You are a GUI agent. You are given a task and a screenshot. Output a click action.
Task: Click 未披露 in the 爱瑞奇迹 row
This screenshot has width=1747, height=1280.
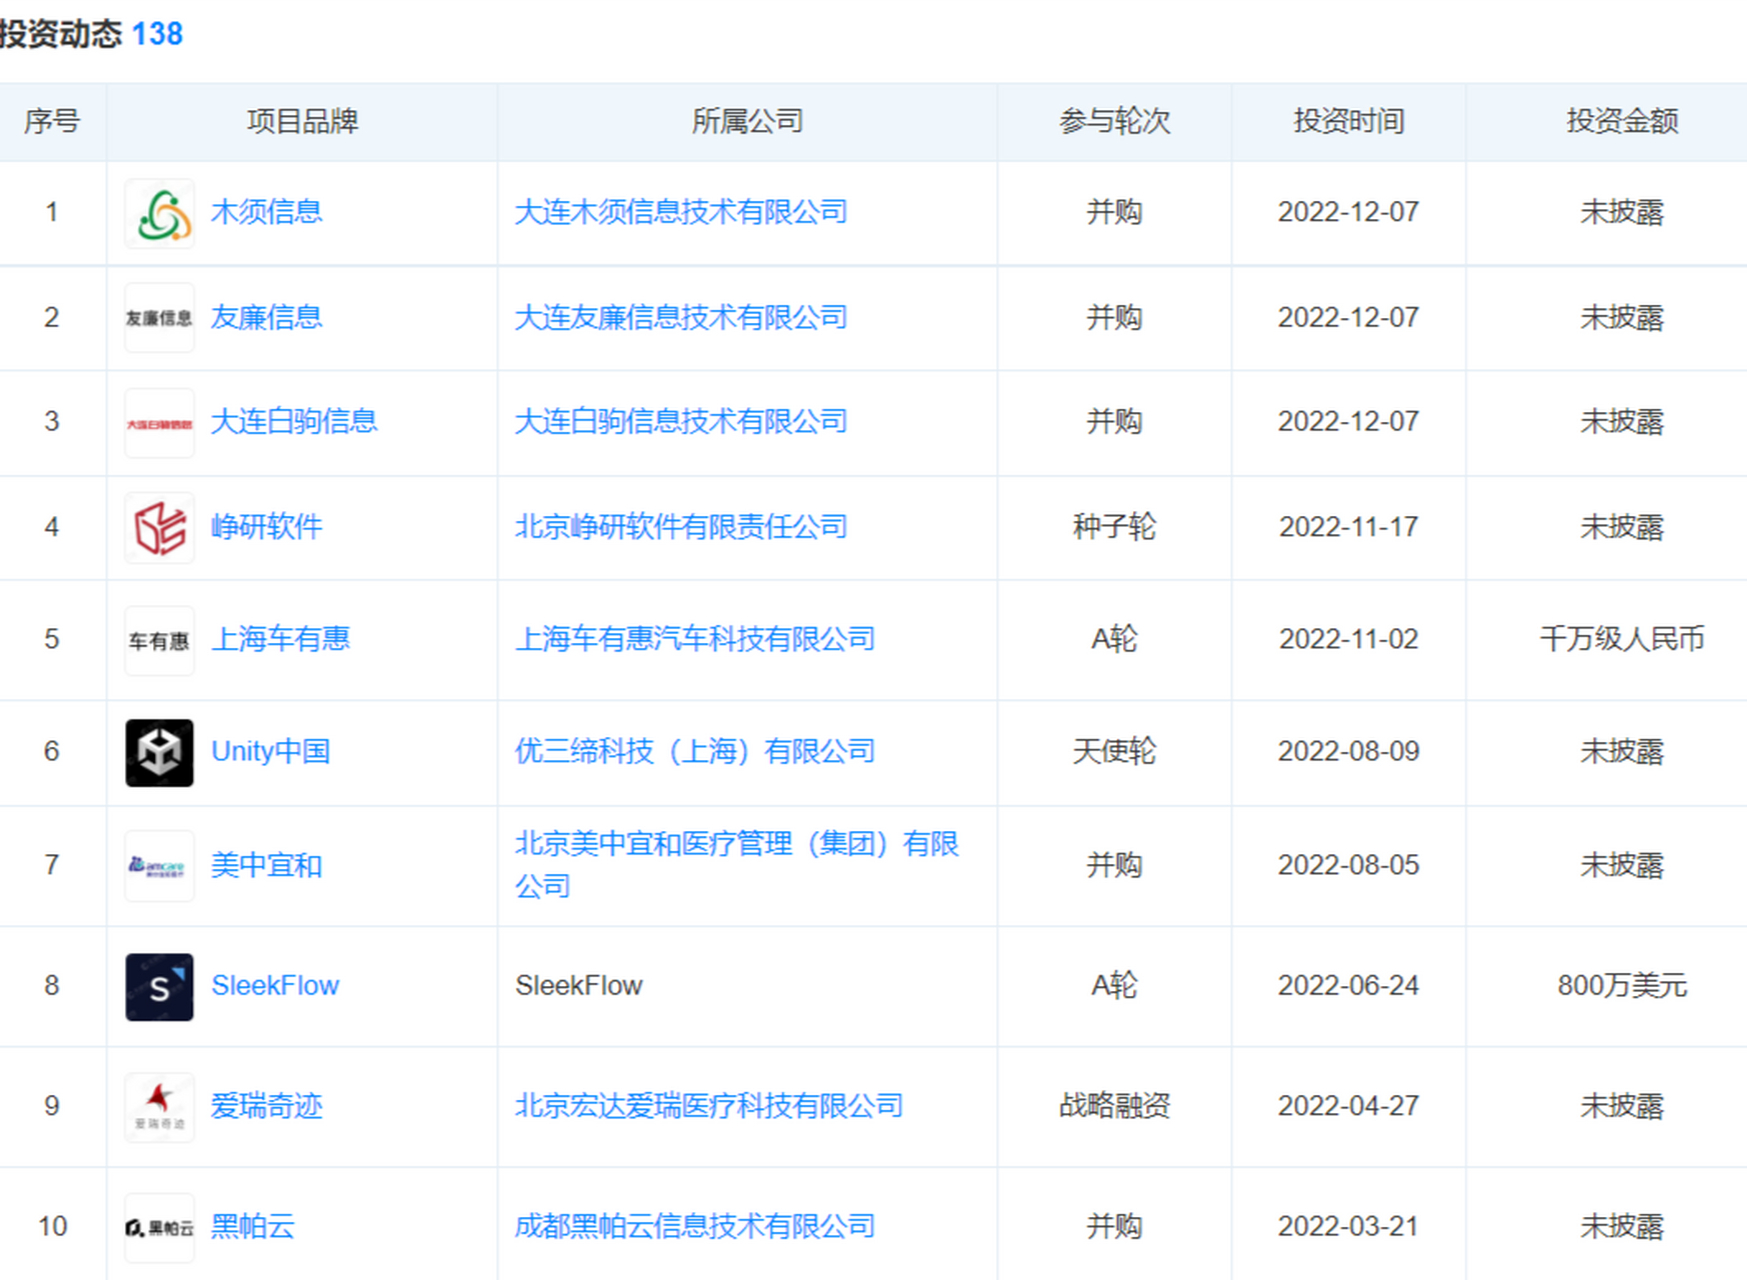pos(1622,1105)
